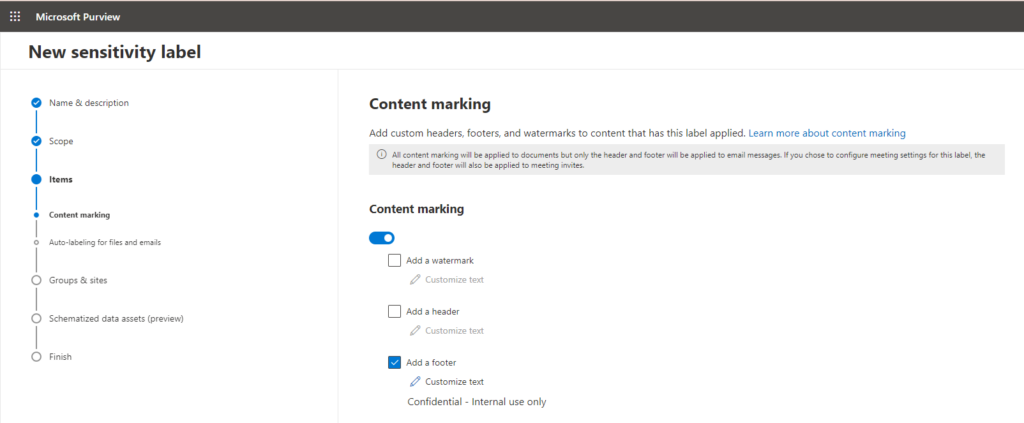
Task: Click the Microsoft Purview header title
Action: click(x=78, y=17)
